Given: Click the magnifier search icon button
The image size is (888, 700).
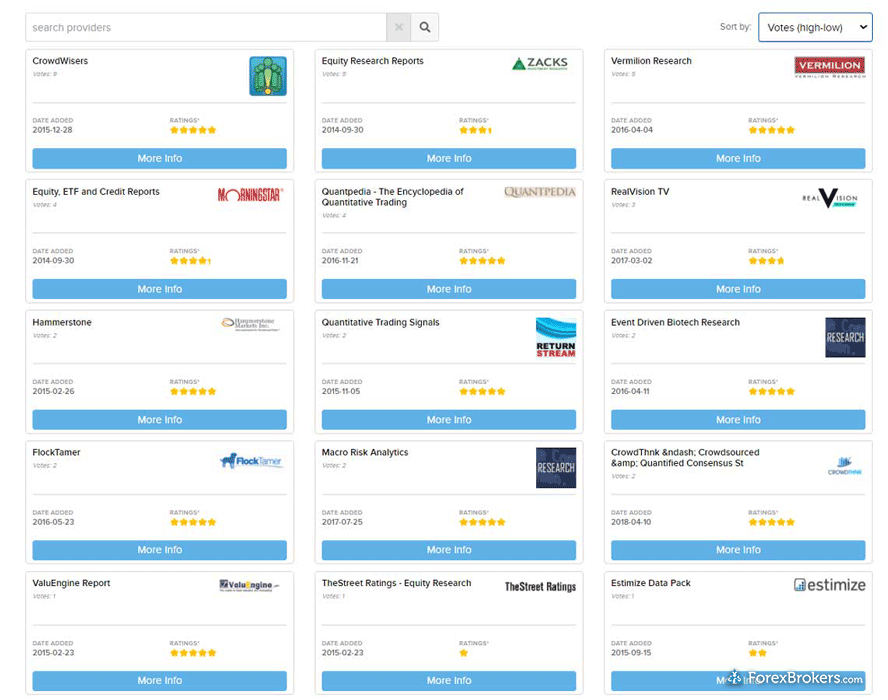Looking at the screenshot, I should (x=425, y=28).
